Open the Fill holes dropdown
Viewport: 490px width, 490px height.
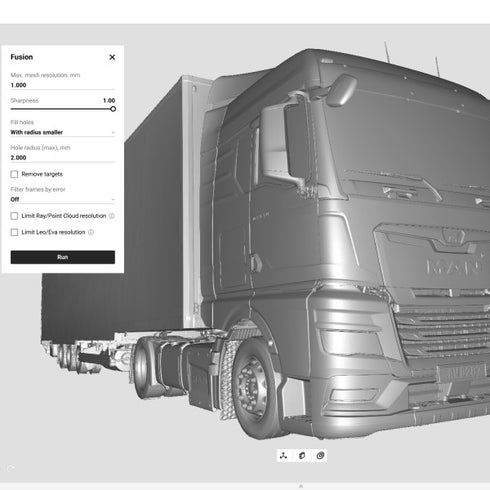(x=63, y=132)
